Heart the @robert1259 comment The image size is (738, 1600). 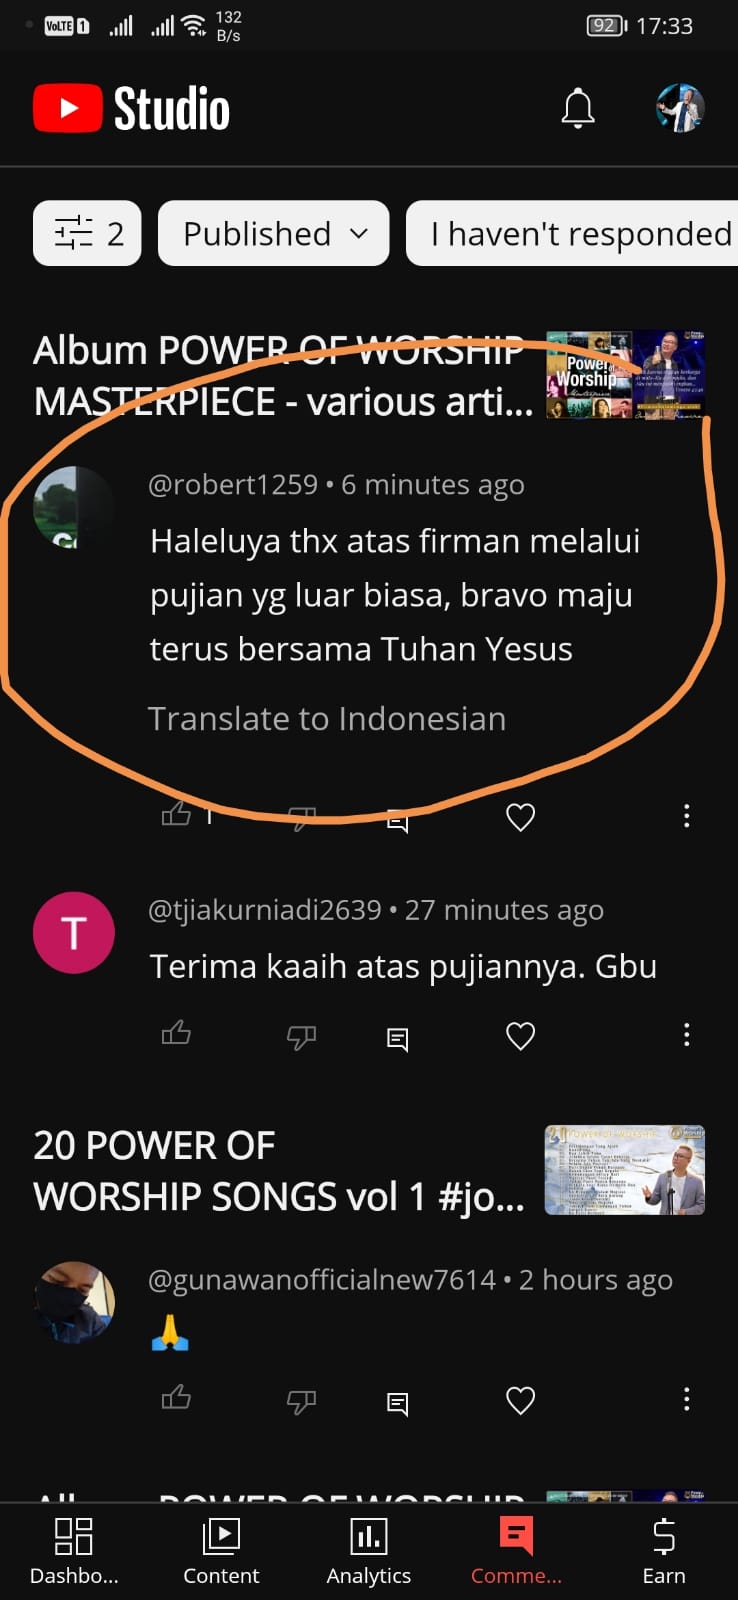point(520,817)
